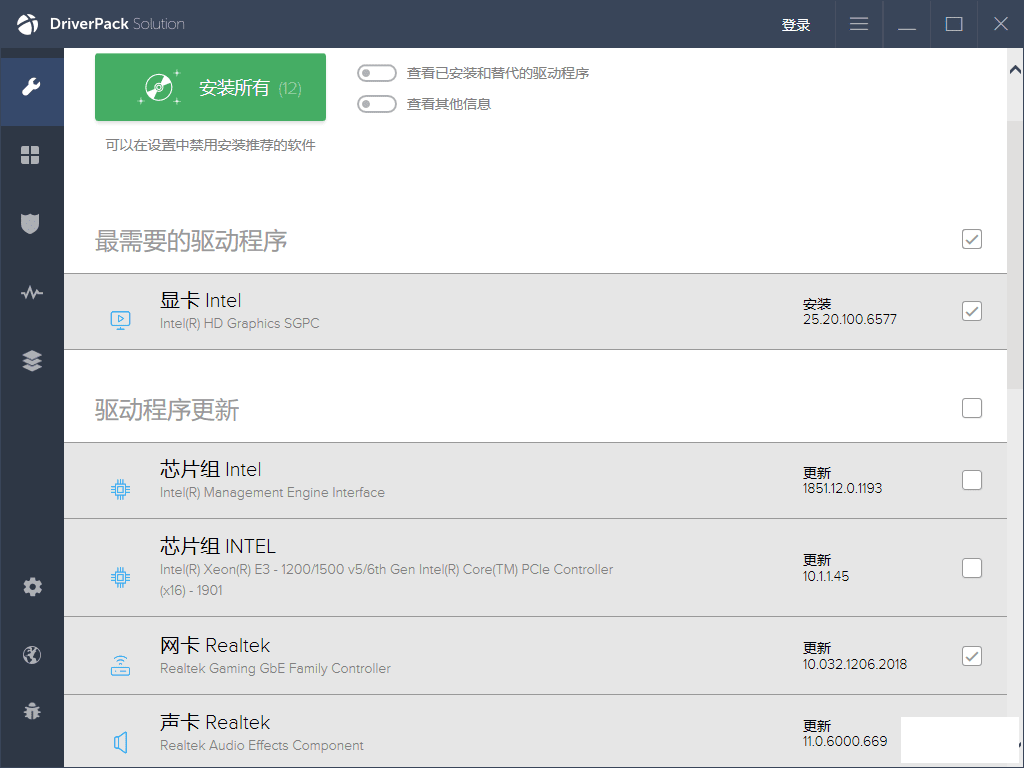Image resolution: width=1024 pixels, height=768 pixels.
Task: Maximize the DriverPack window
Action: (x=954, y=24)
